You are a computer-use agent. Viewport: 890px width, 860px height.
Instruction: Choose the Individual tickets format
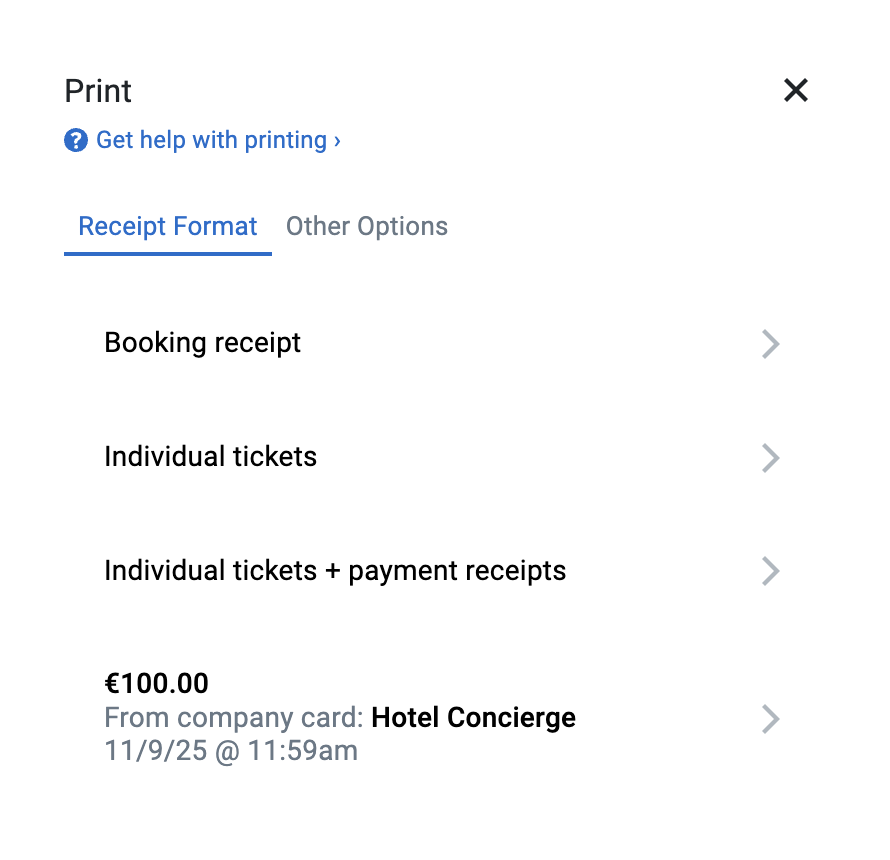[x=211, y=457]
